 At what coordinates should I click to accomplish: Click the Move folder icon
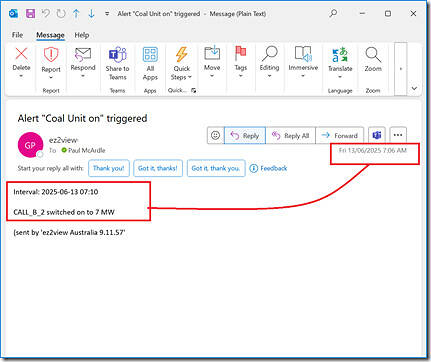212,53
